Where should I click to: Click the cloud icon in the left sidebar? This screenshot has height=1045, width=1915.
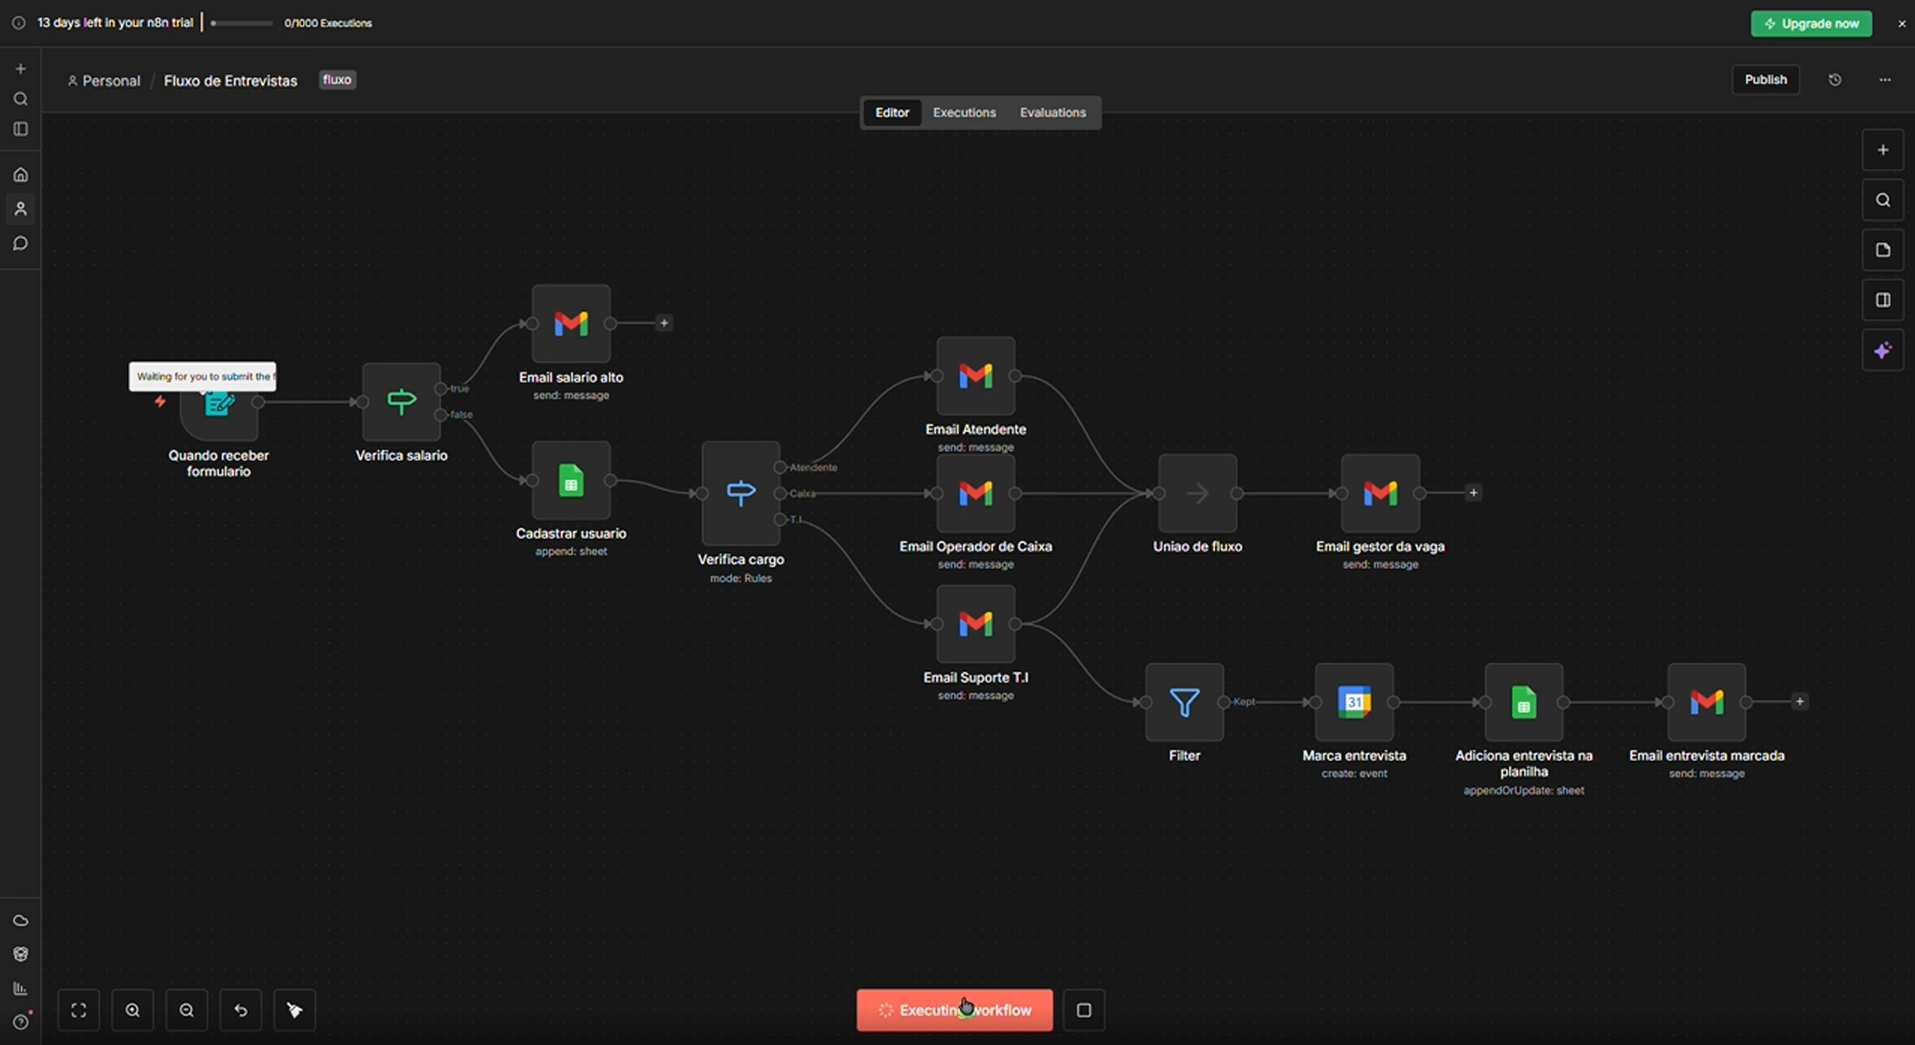click(20, 920)
